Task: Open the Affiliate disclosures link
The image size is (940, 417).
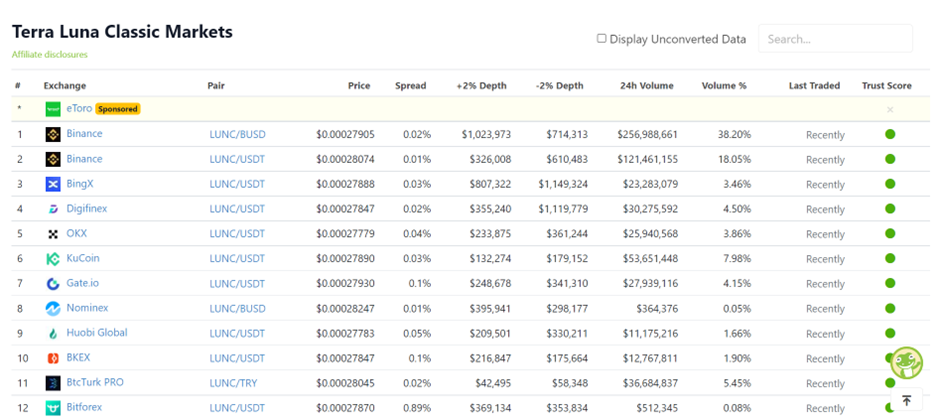Action: [x=50, y=55]
